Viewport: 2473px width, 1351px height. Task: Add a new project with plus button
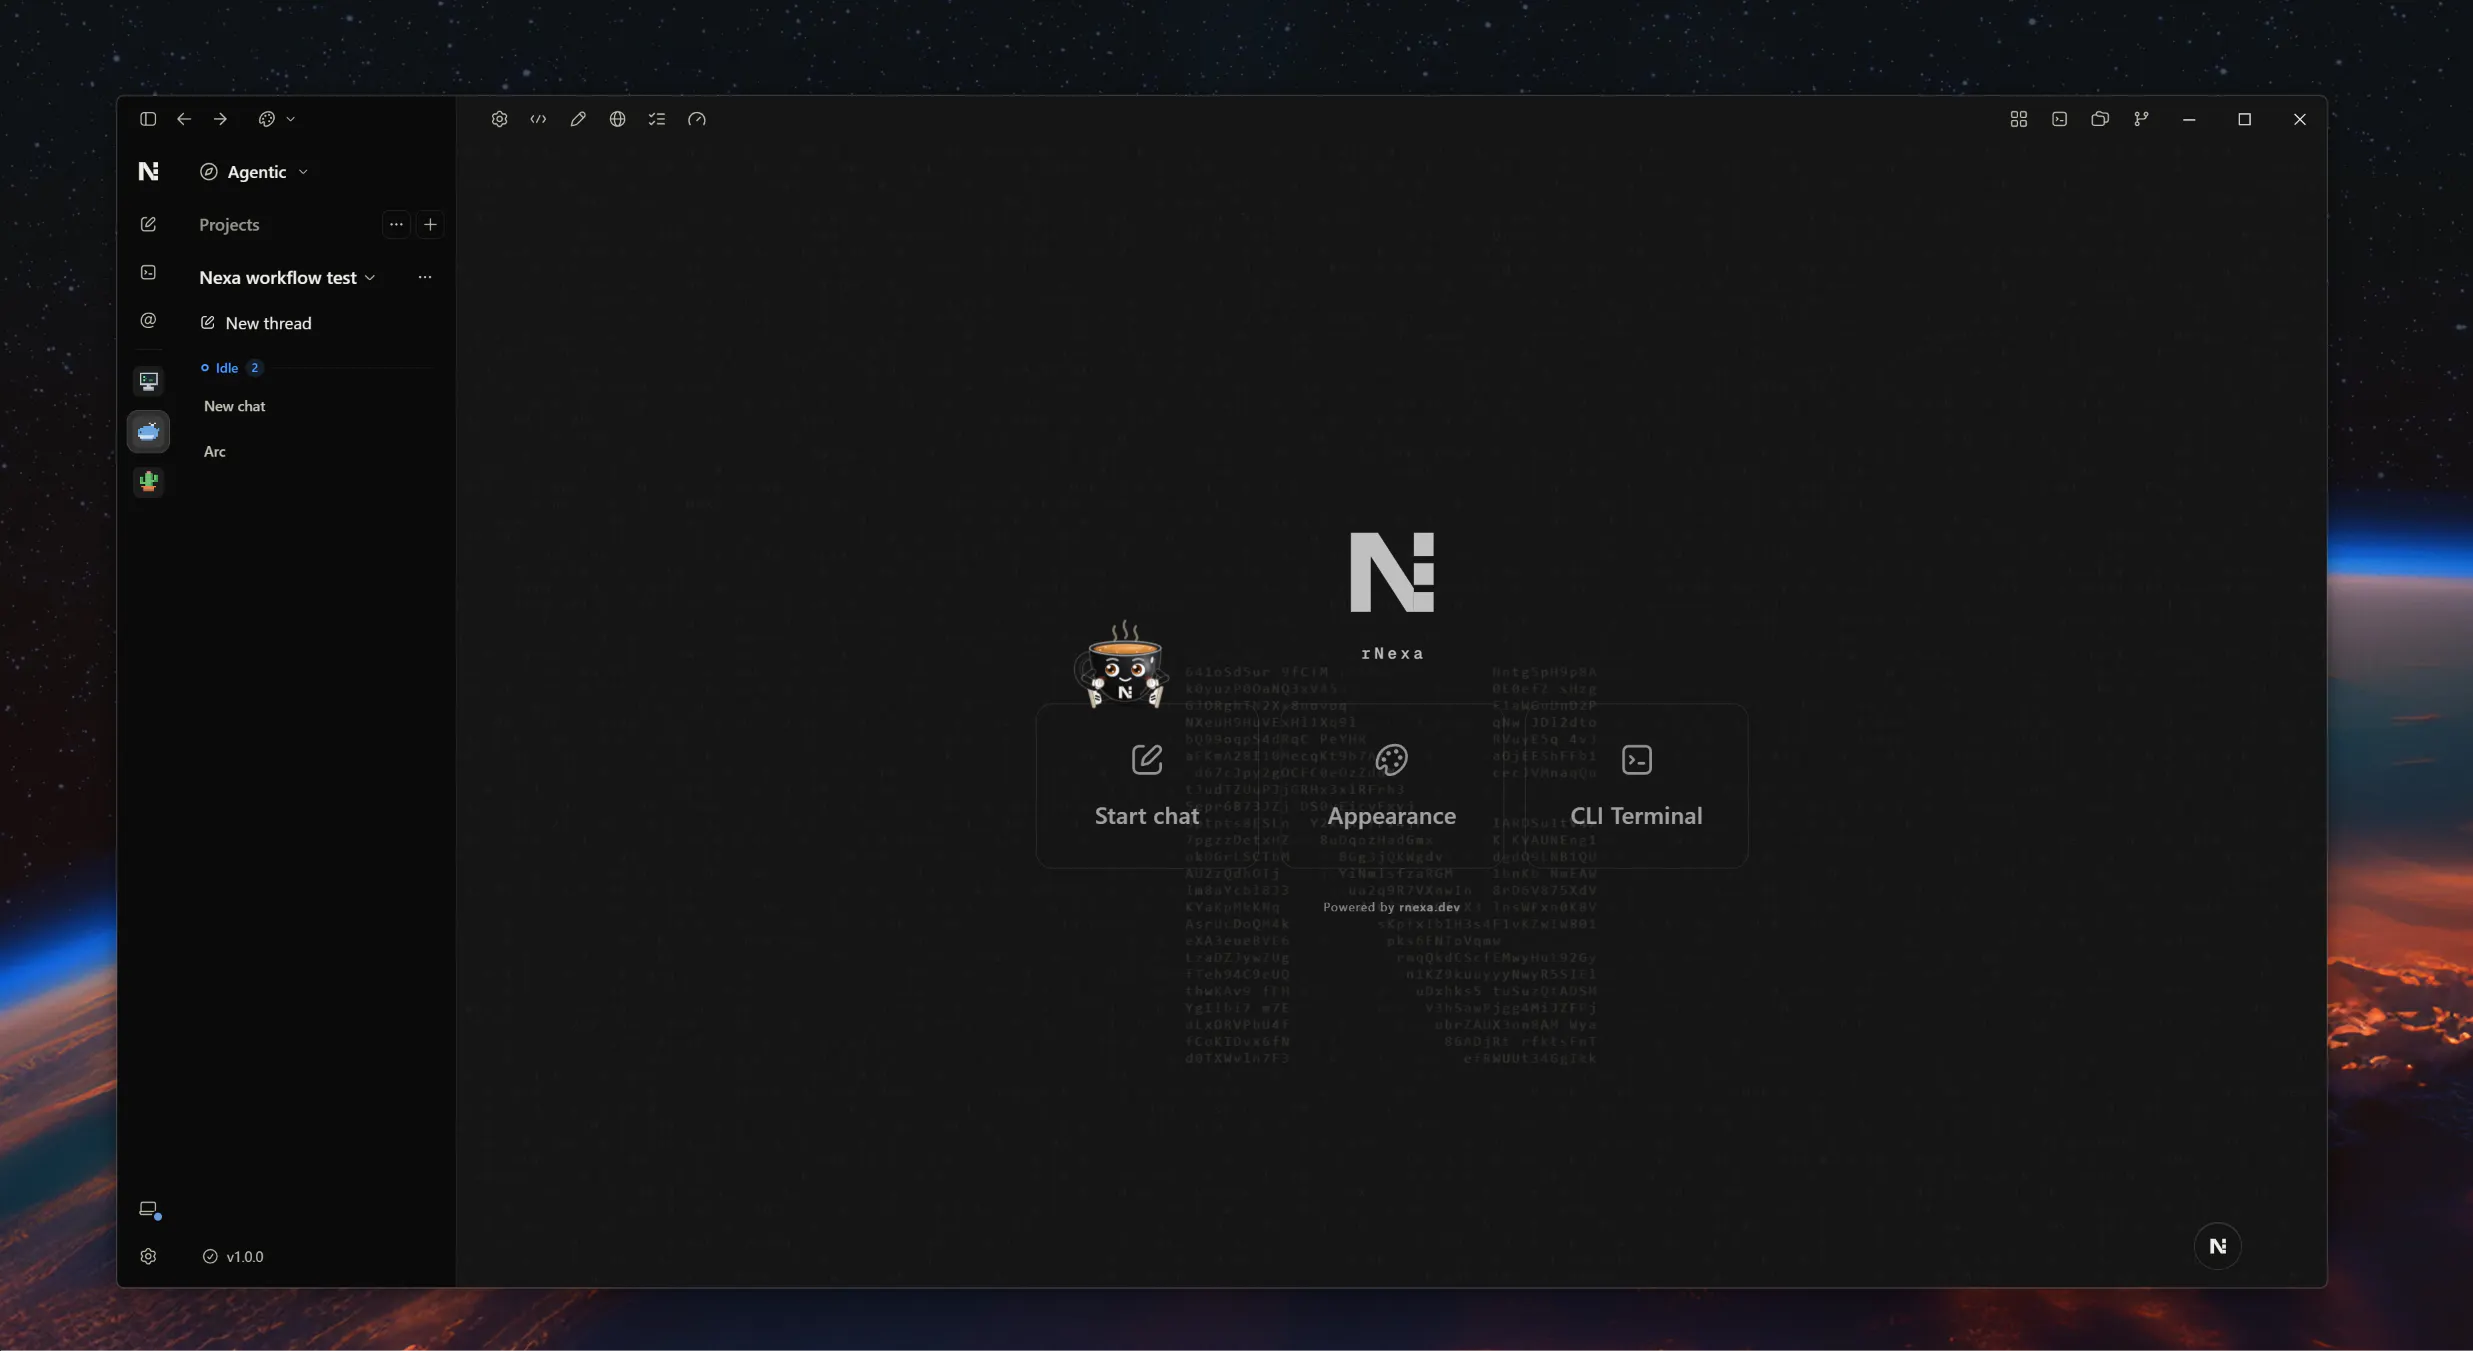430,224
